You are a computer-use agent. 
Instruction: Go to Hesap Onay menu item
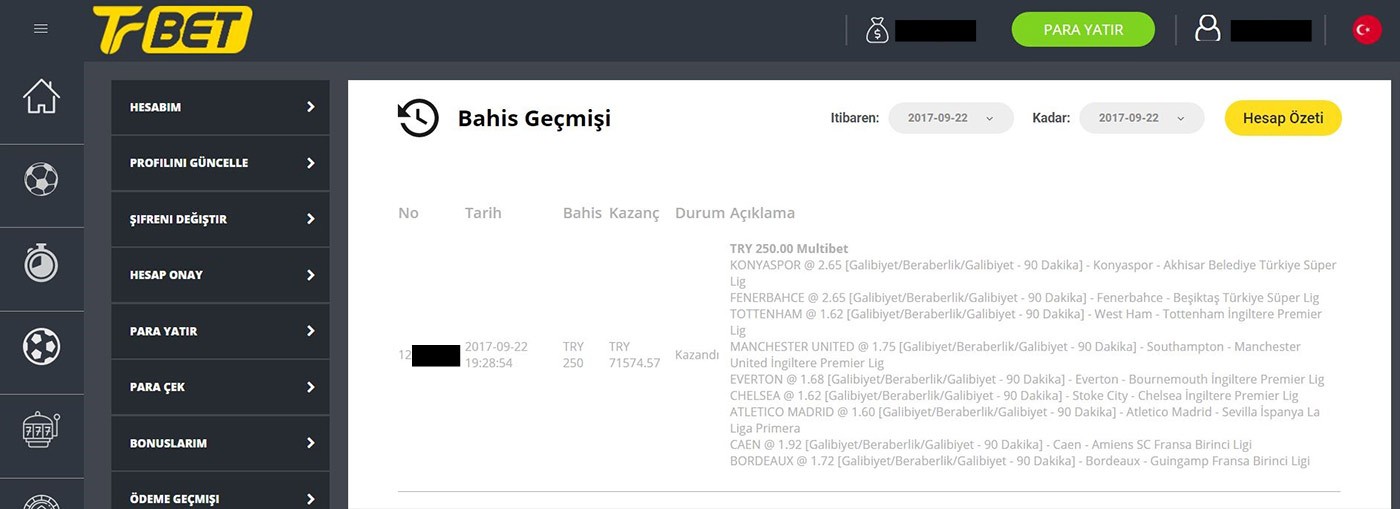coord(220,275)
